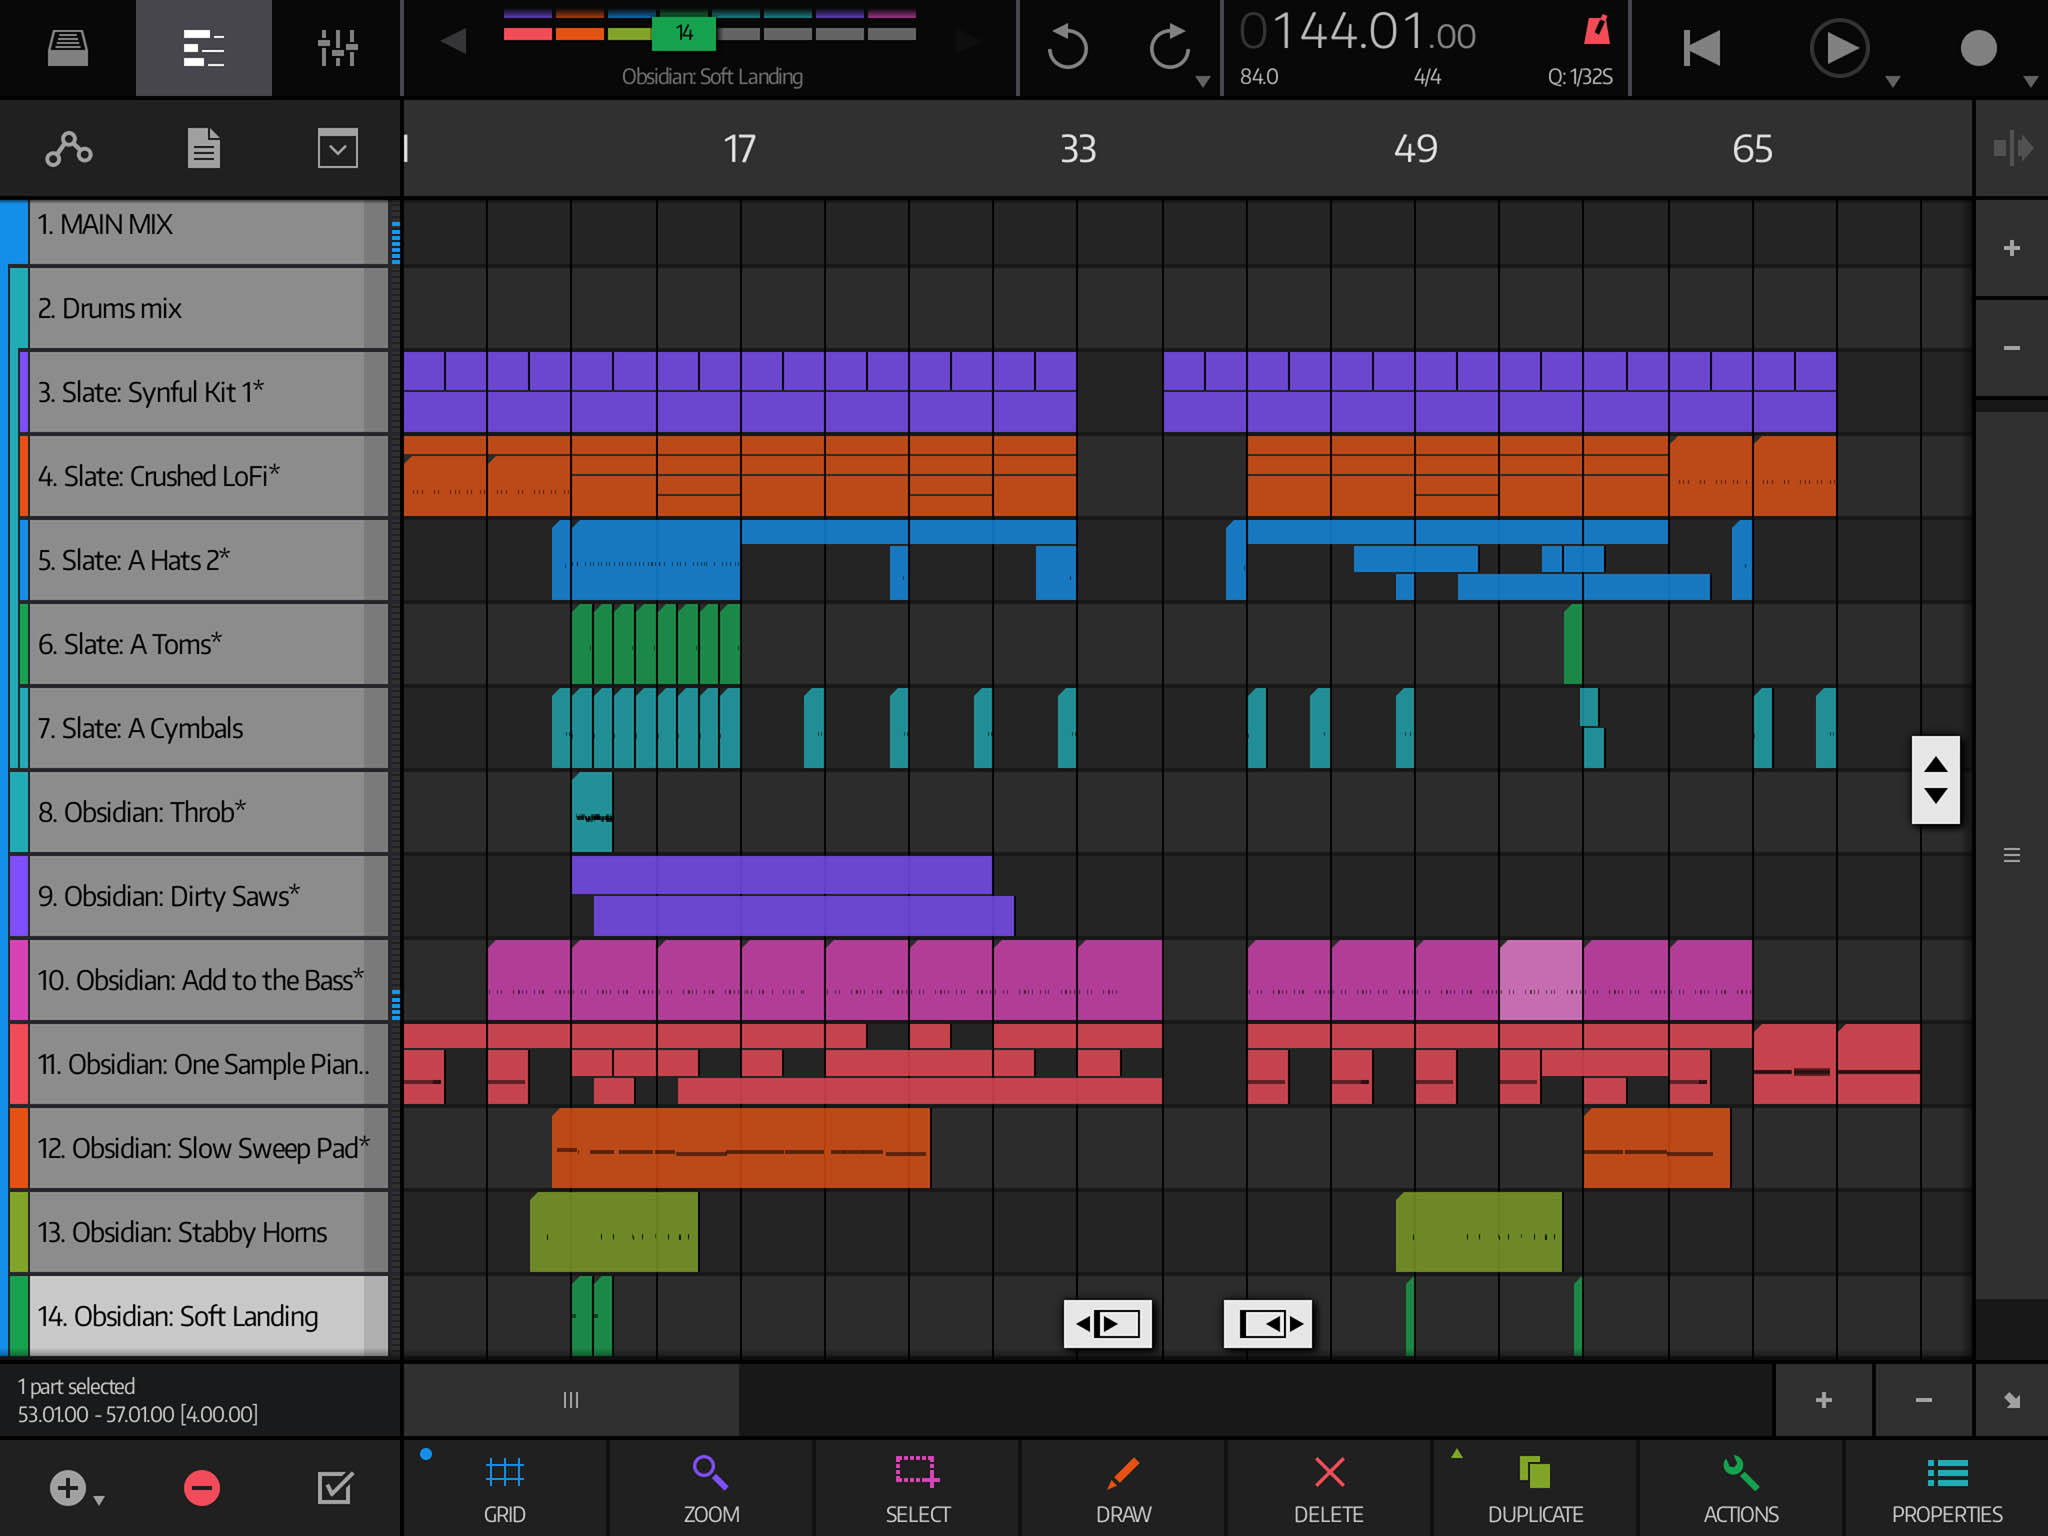Switch to the arrangement view tab
Image resolution: width=2048 pixels, height=1536 pixels.
(x=203, y=47)
